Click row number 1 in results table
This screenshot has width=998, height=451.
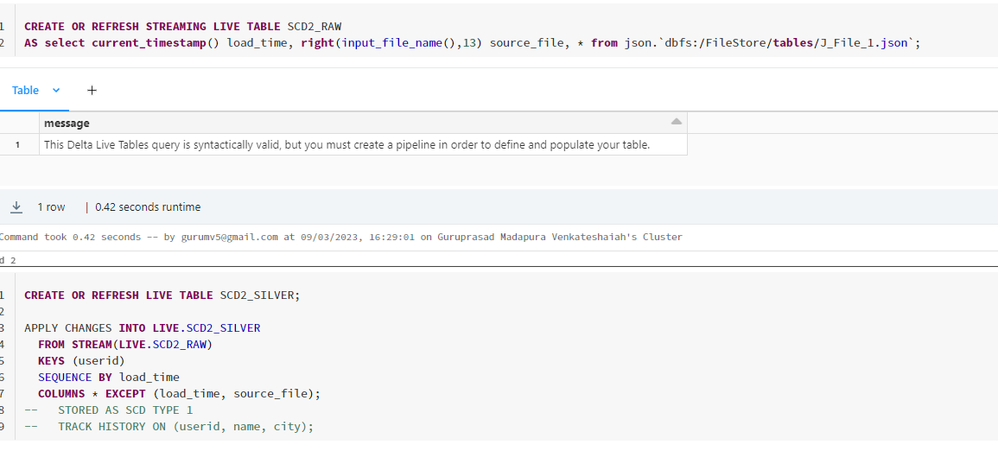tap(18, 145)
